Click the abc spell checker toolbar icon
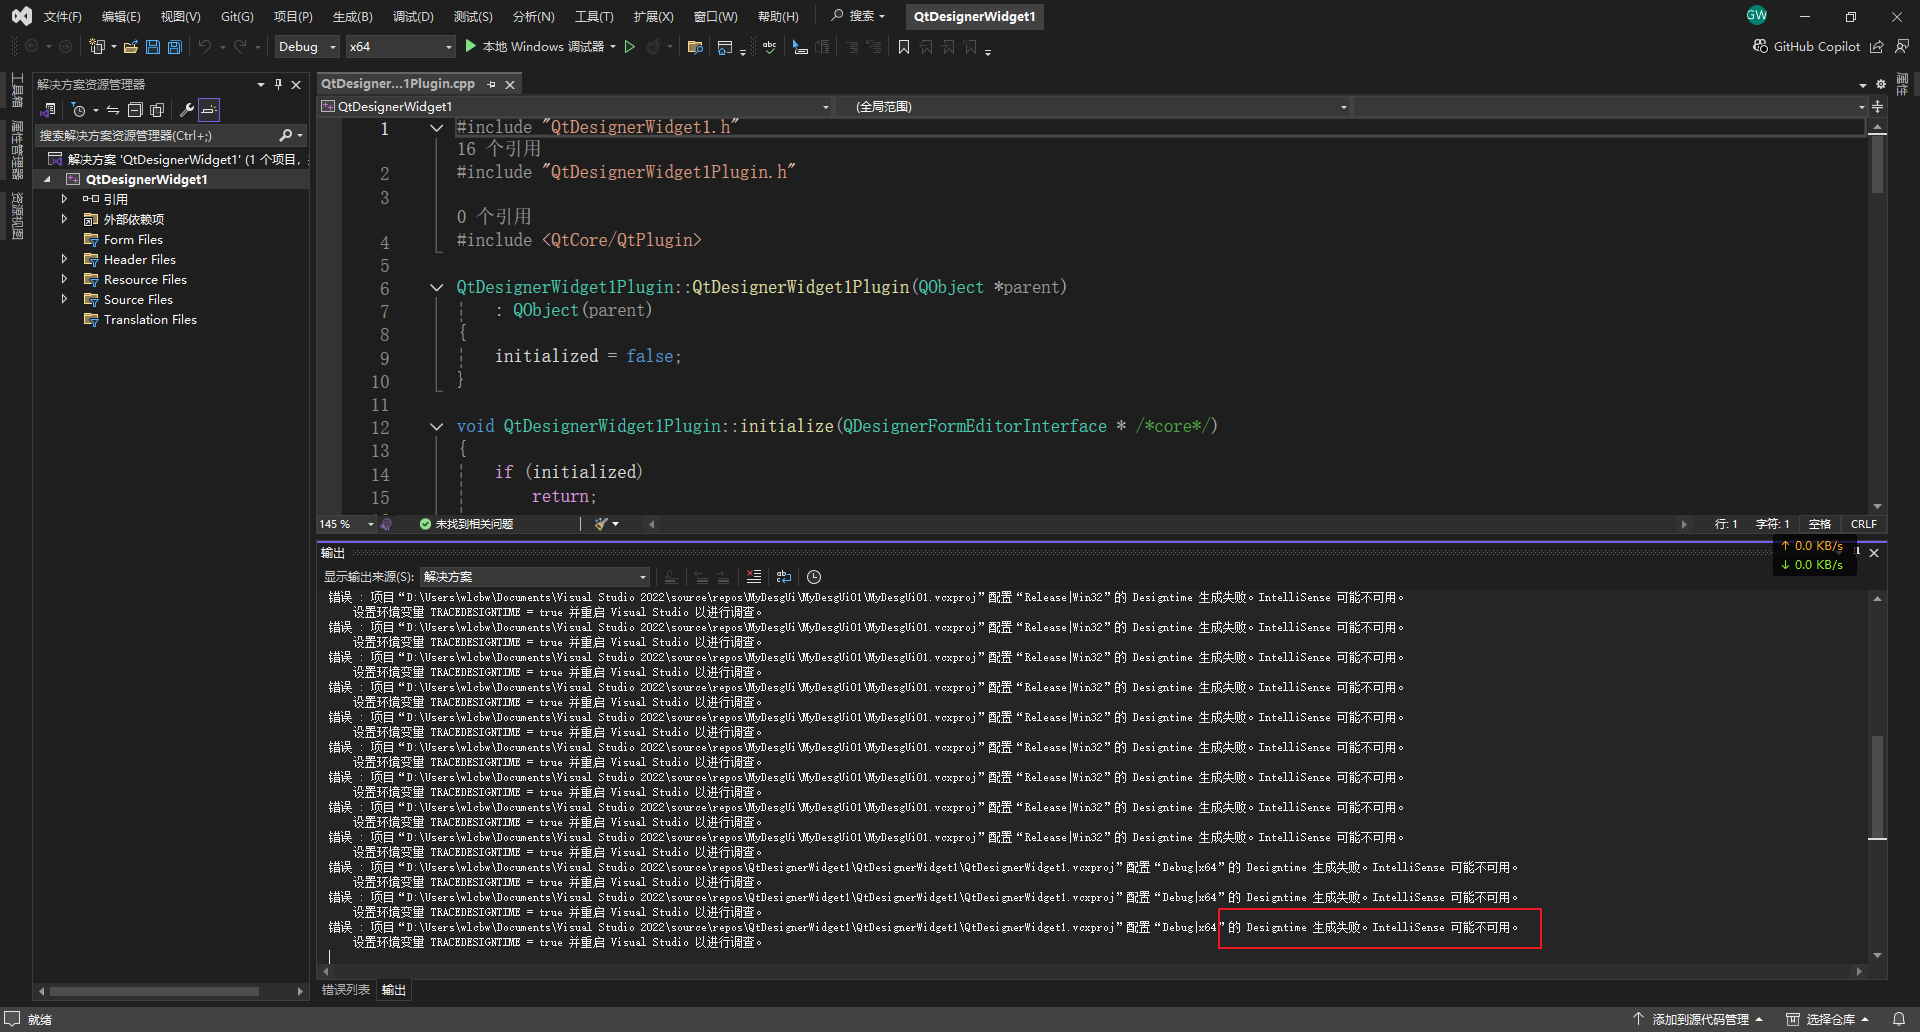The width and height of the screenshot is (1920, 1032). click(x=769, y=46)
